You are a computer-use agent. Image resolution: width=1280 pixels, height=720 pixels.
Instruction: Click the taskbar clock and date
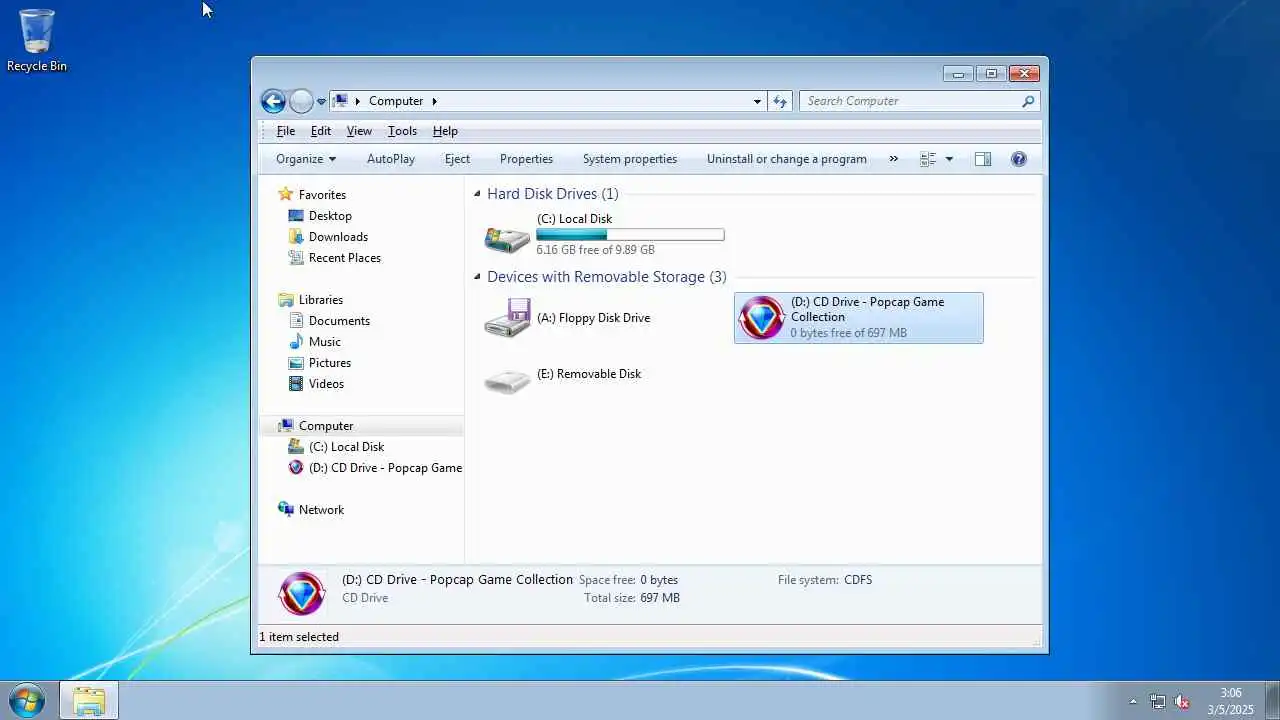(1230, 701)
